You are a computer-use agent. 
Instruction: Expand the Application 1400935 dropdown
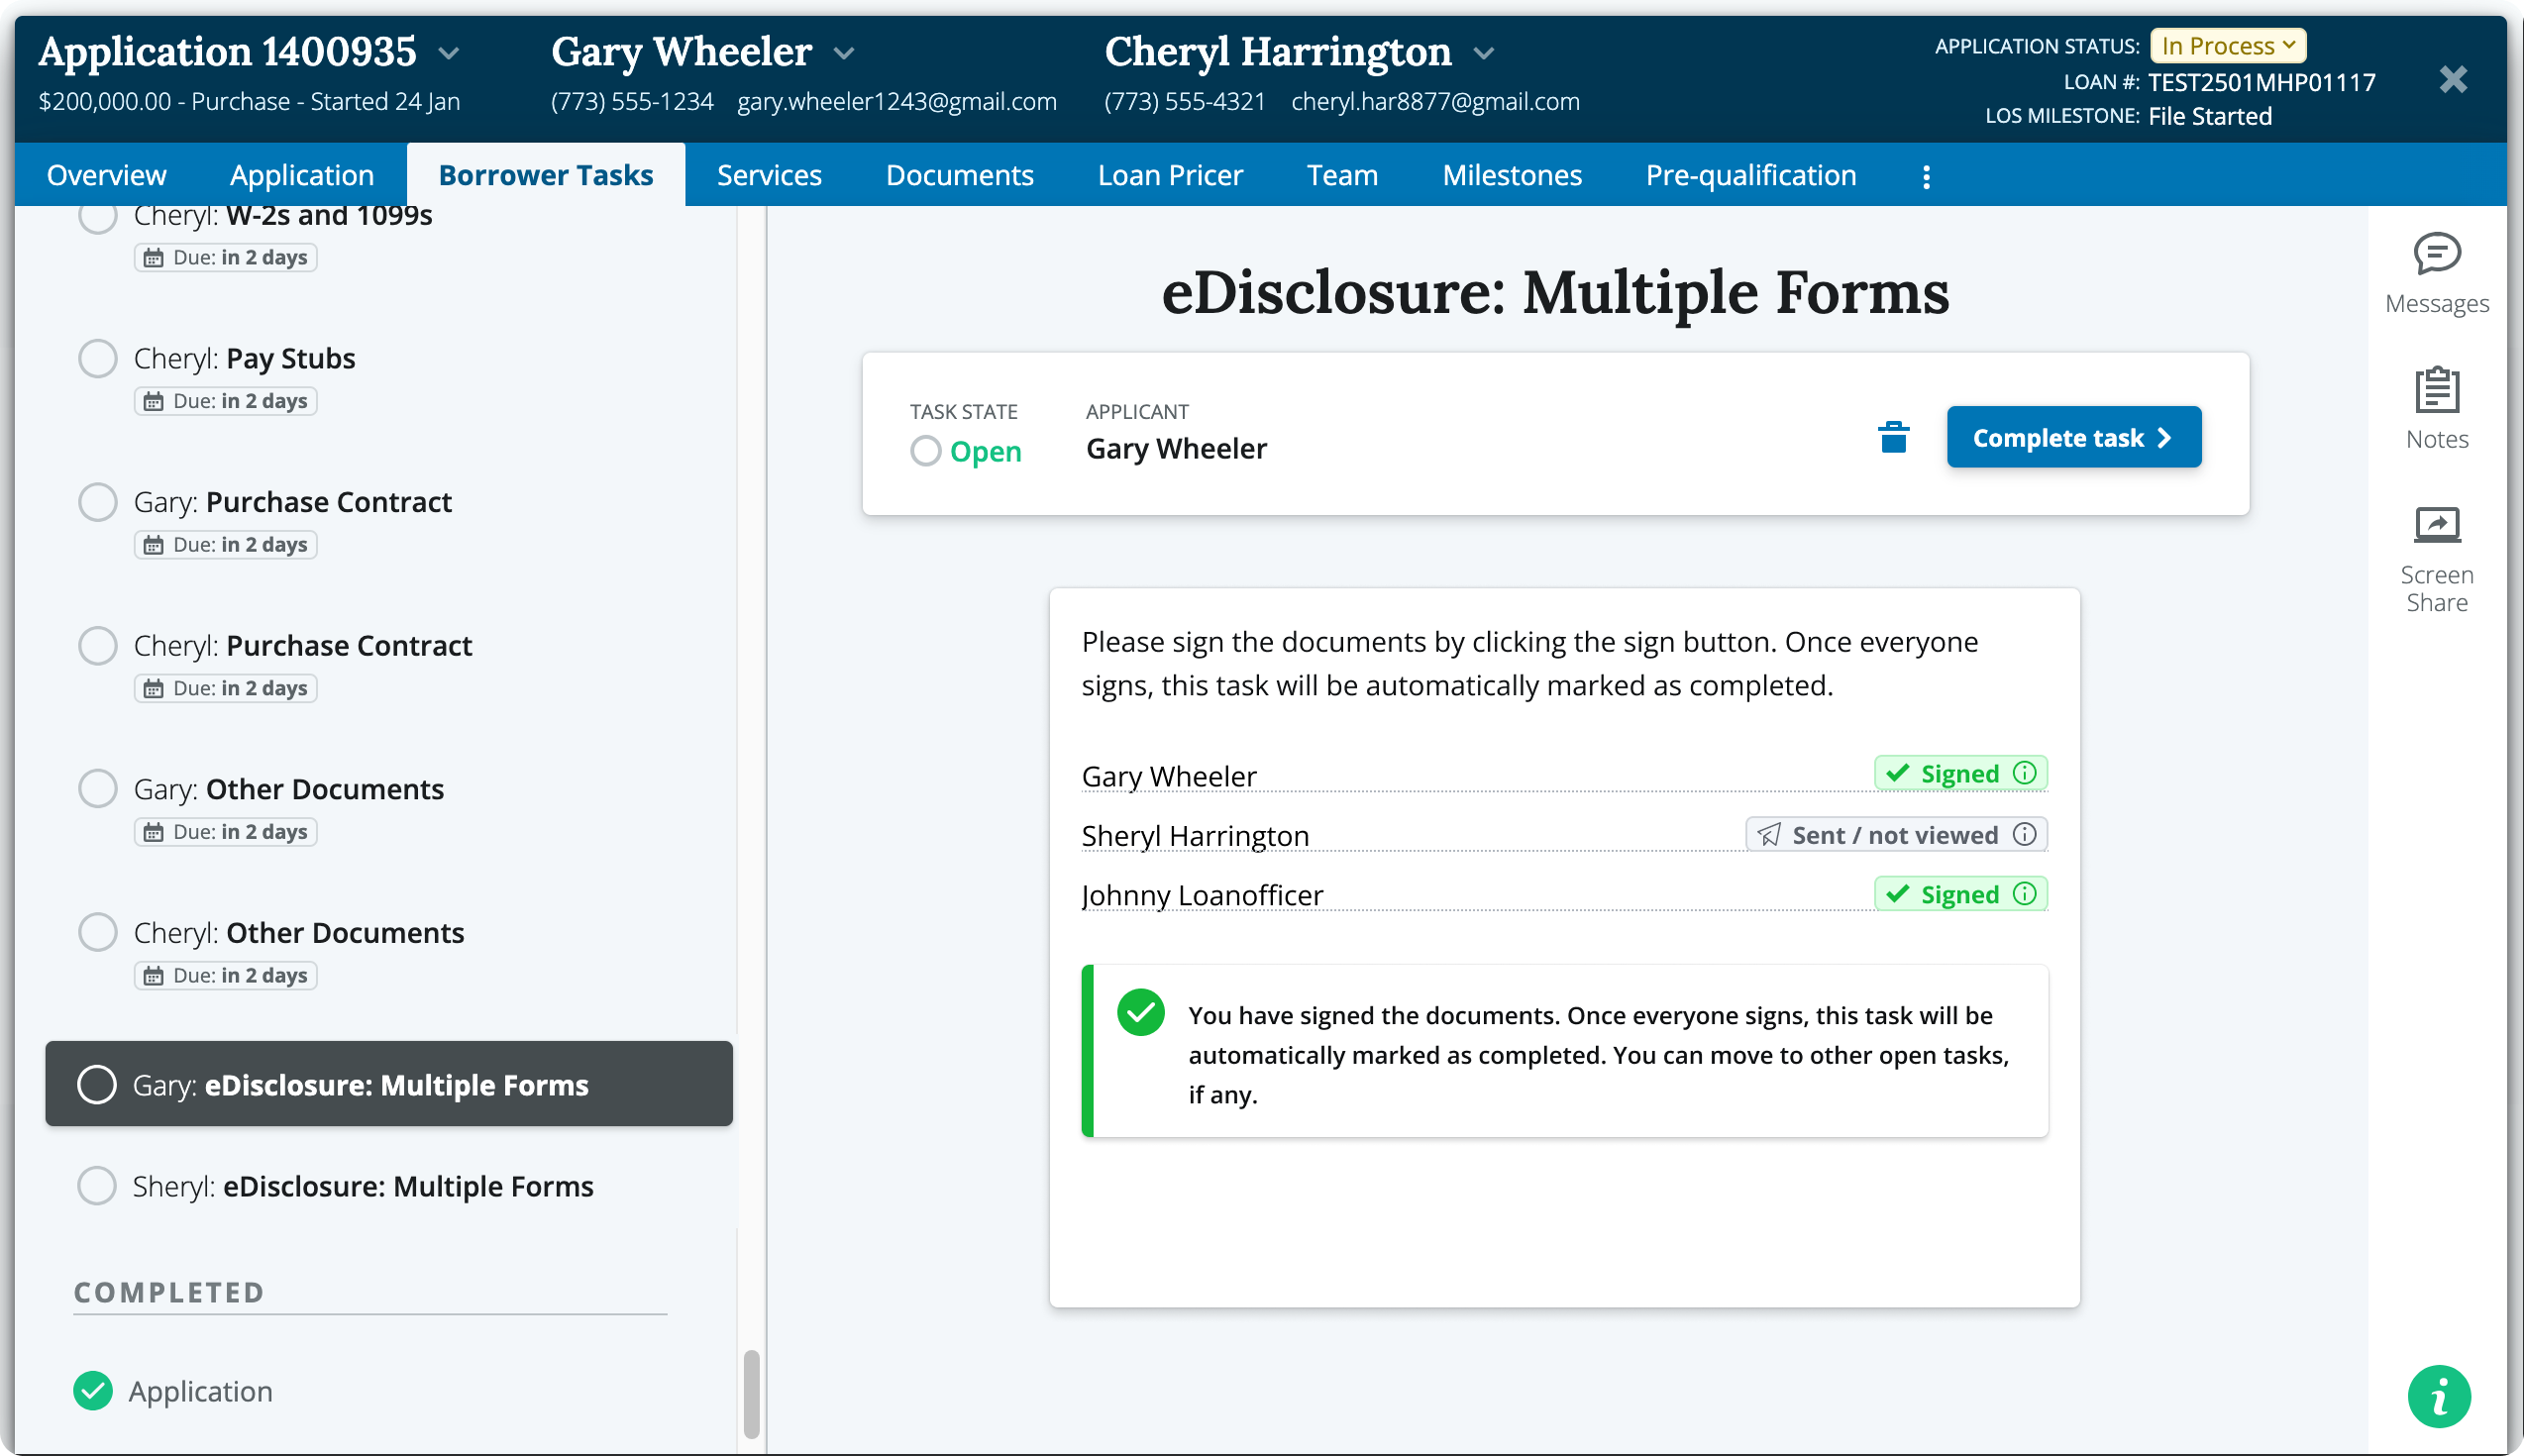(449, 53)
